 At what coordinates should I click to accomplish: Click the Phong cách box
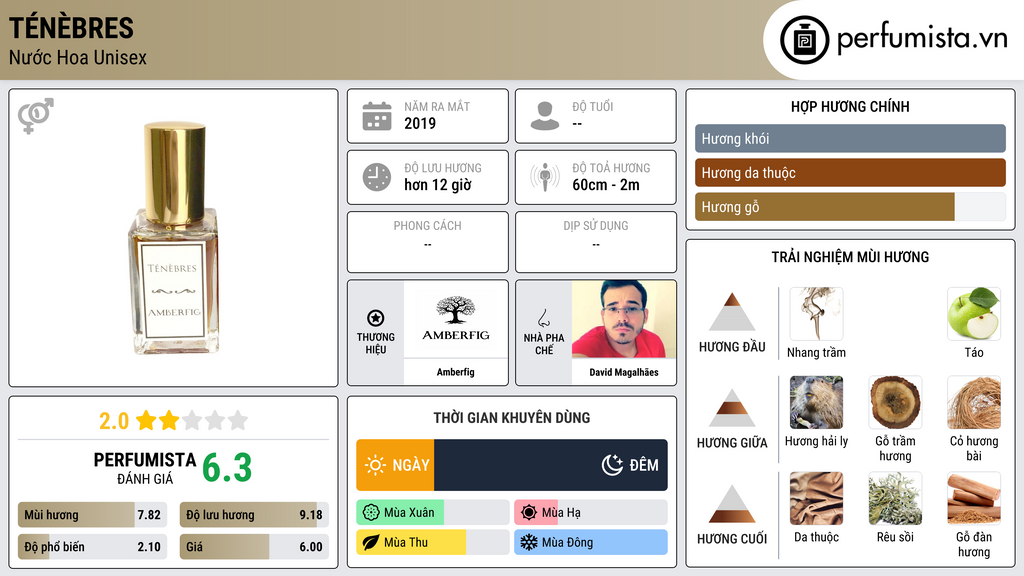[428, 242]
